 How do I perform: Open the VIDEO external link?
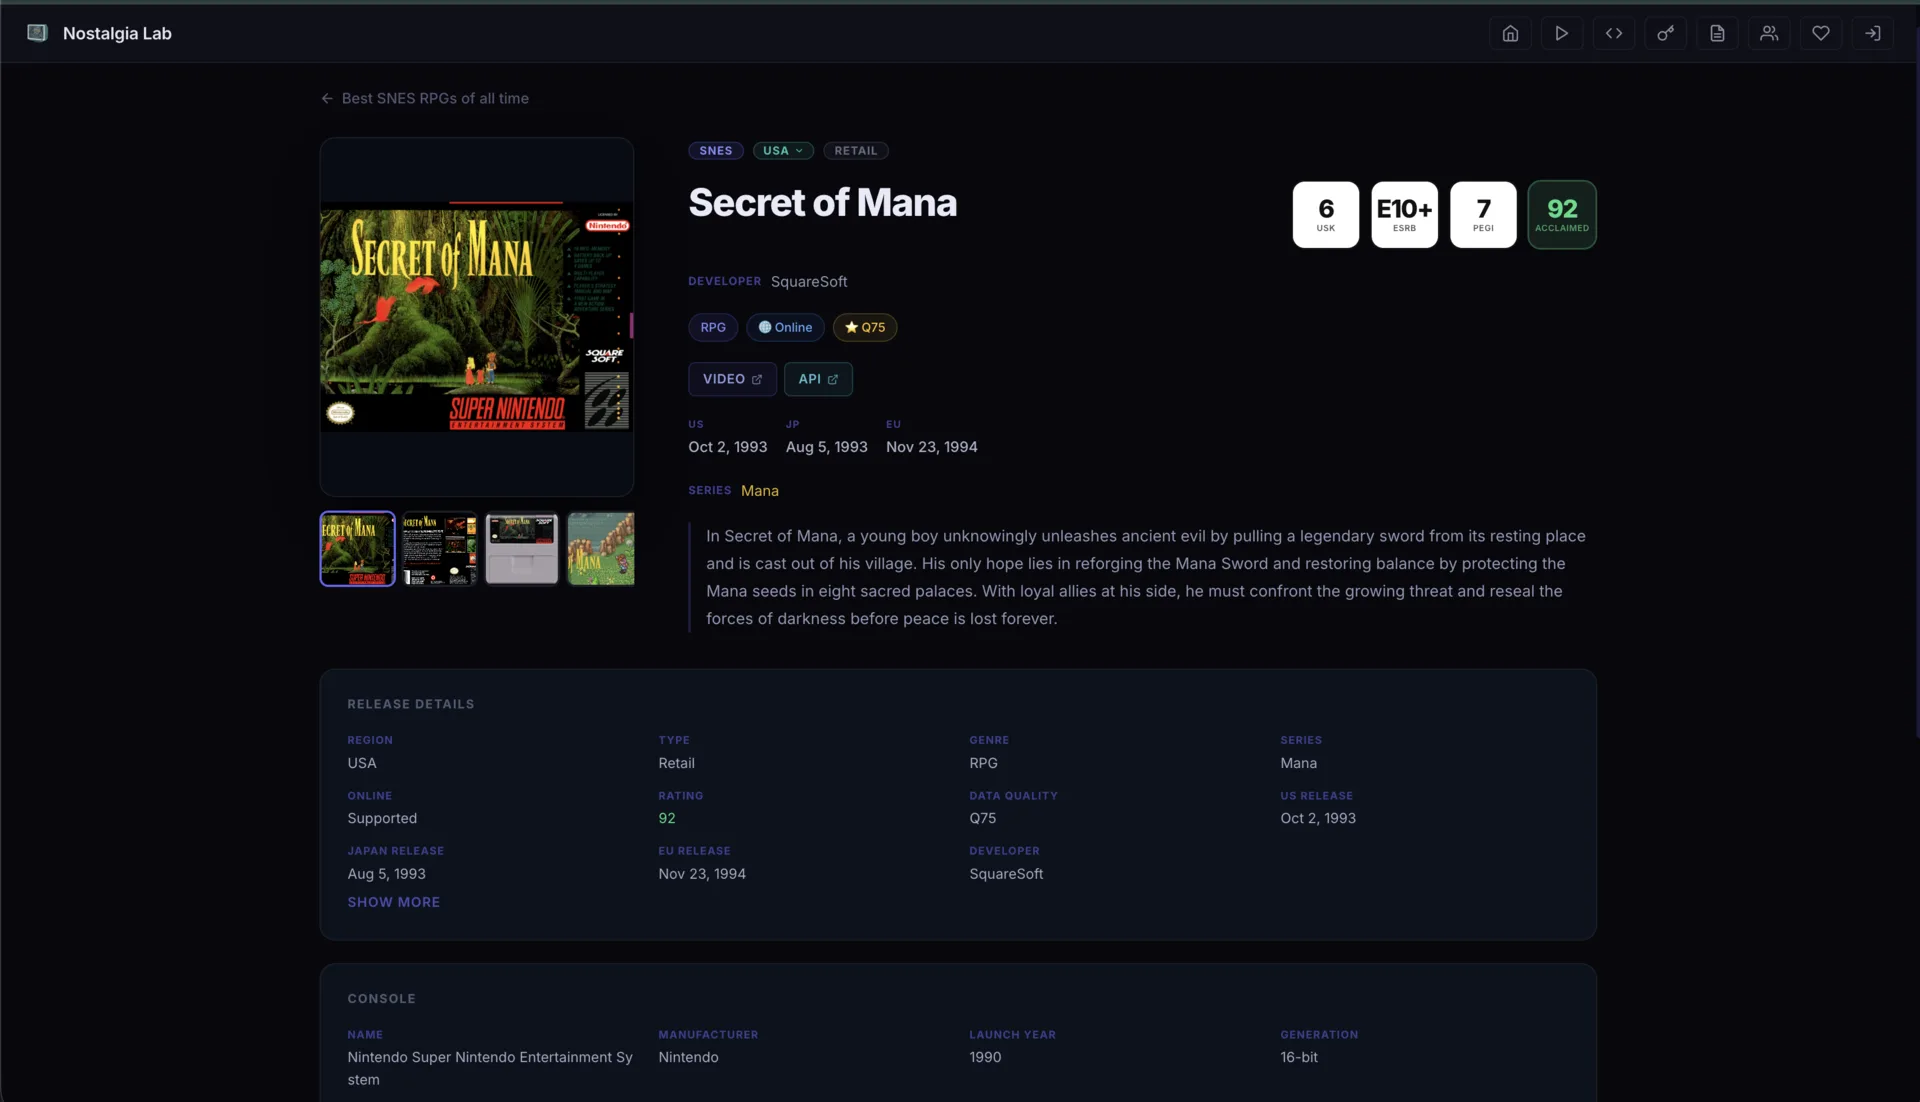tap(732, 379)
